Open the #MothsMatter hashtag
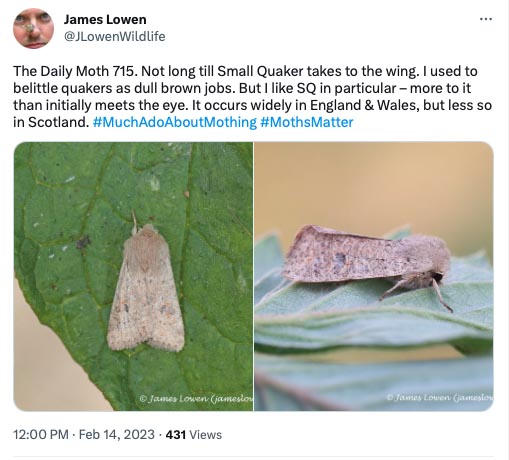This screenshot has height=460, width=509. click(307, 122)
